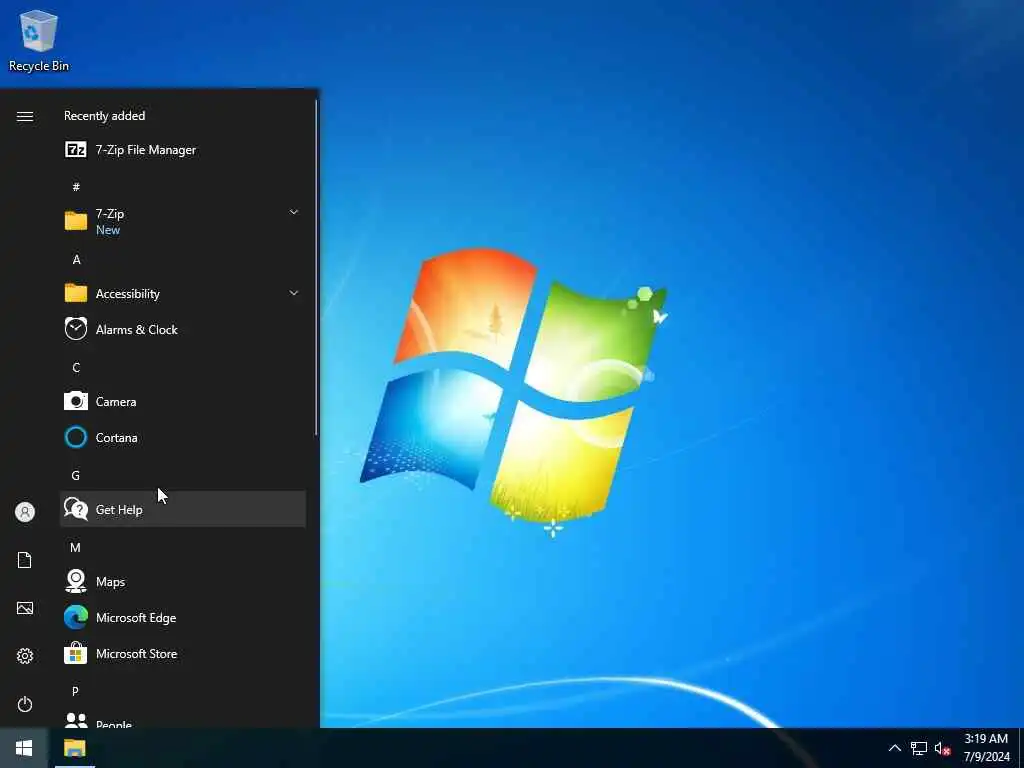Open the Recycle Bin desktop icon

[39, 41]
